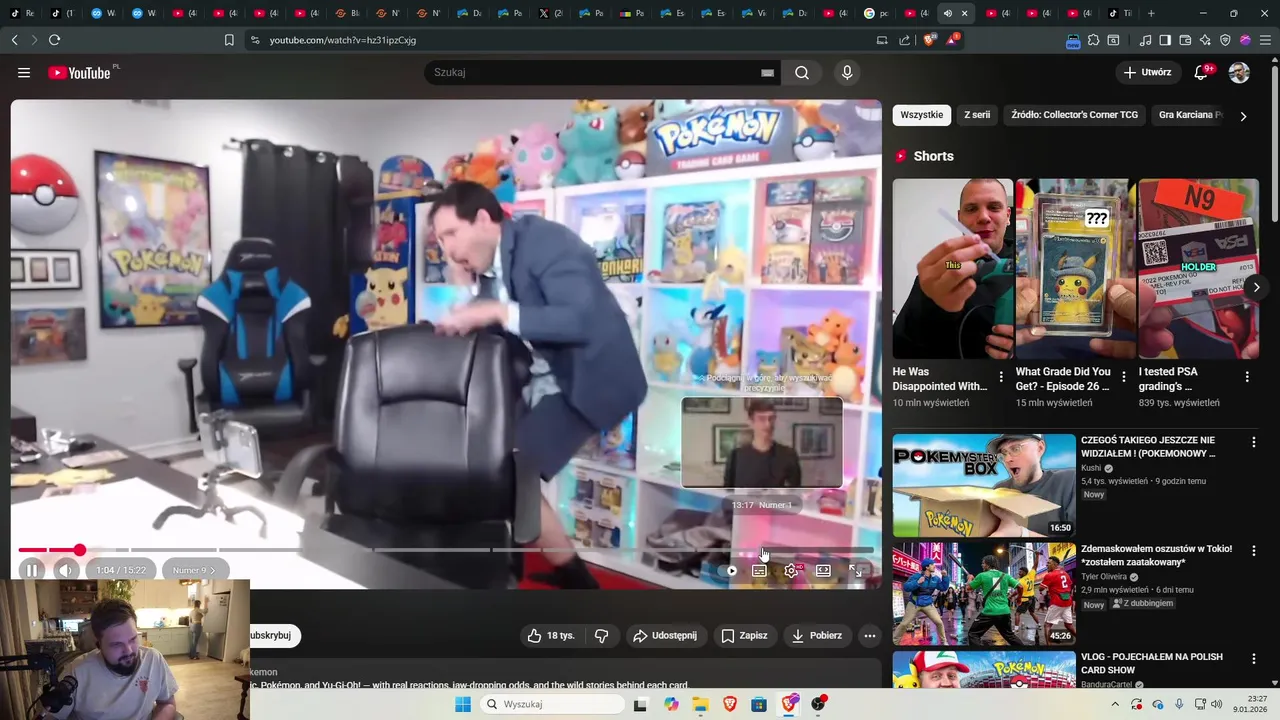
Task: Open 'Zdemaskowałem oszustów w Tokio' thumbnail
Action: (x=984, y=593)
